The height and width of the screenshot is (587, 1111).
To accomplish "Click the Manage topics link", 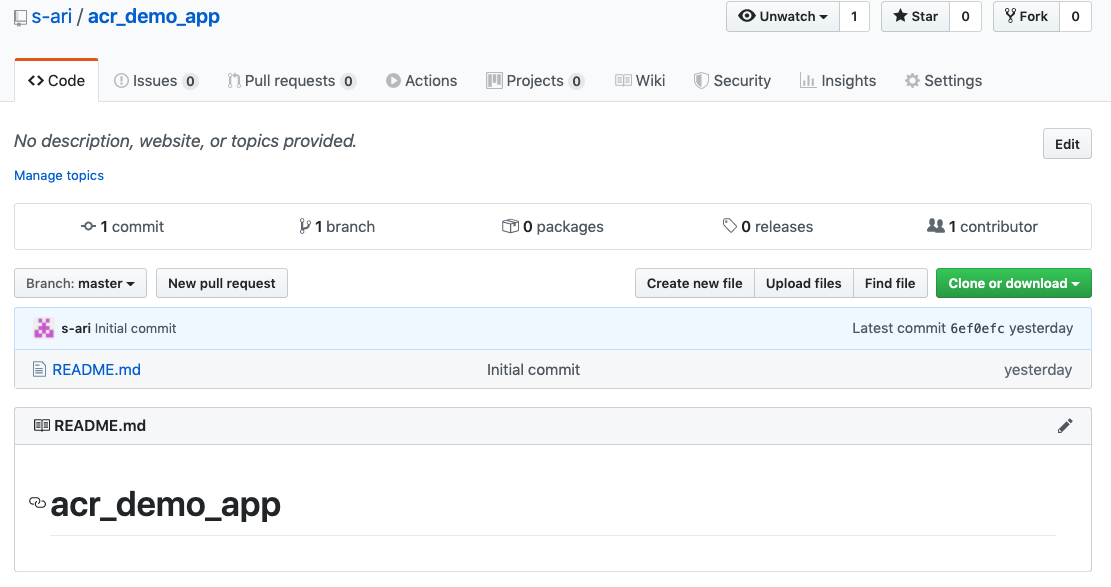I will 59,175.
